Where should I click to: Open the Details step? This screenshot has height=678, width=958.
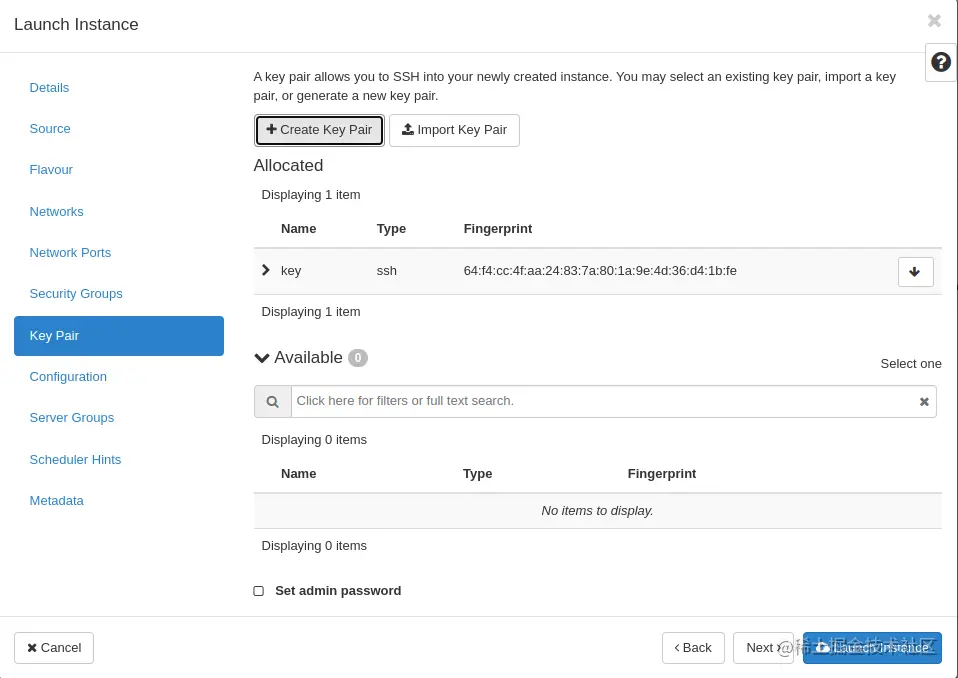[x=49, y=87]
